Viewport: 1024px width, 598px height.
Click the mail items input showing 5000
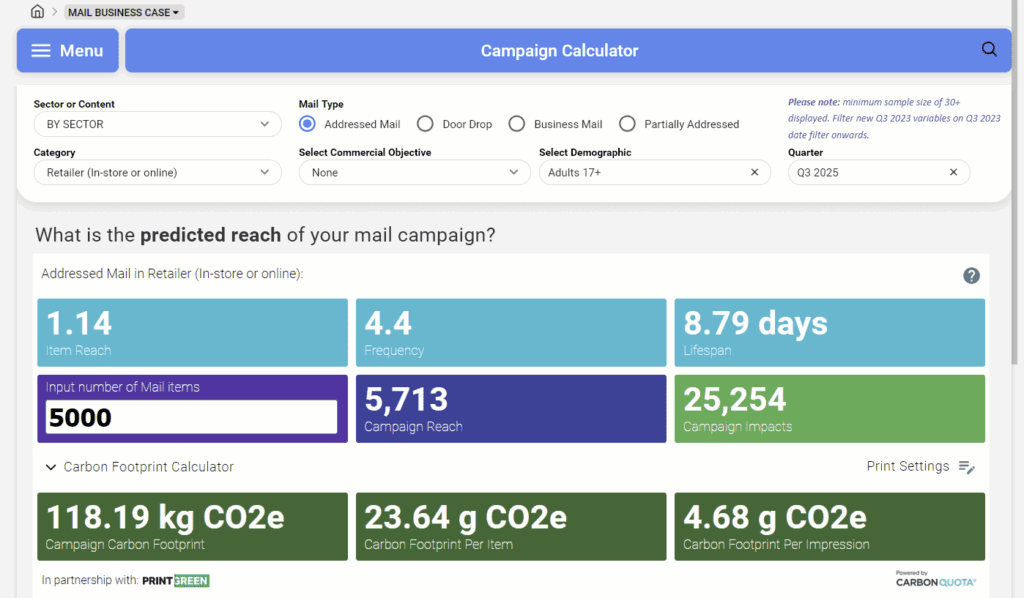190,416
